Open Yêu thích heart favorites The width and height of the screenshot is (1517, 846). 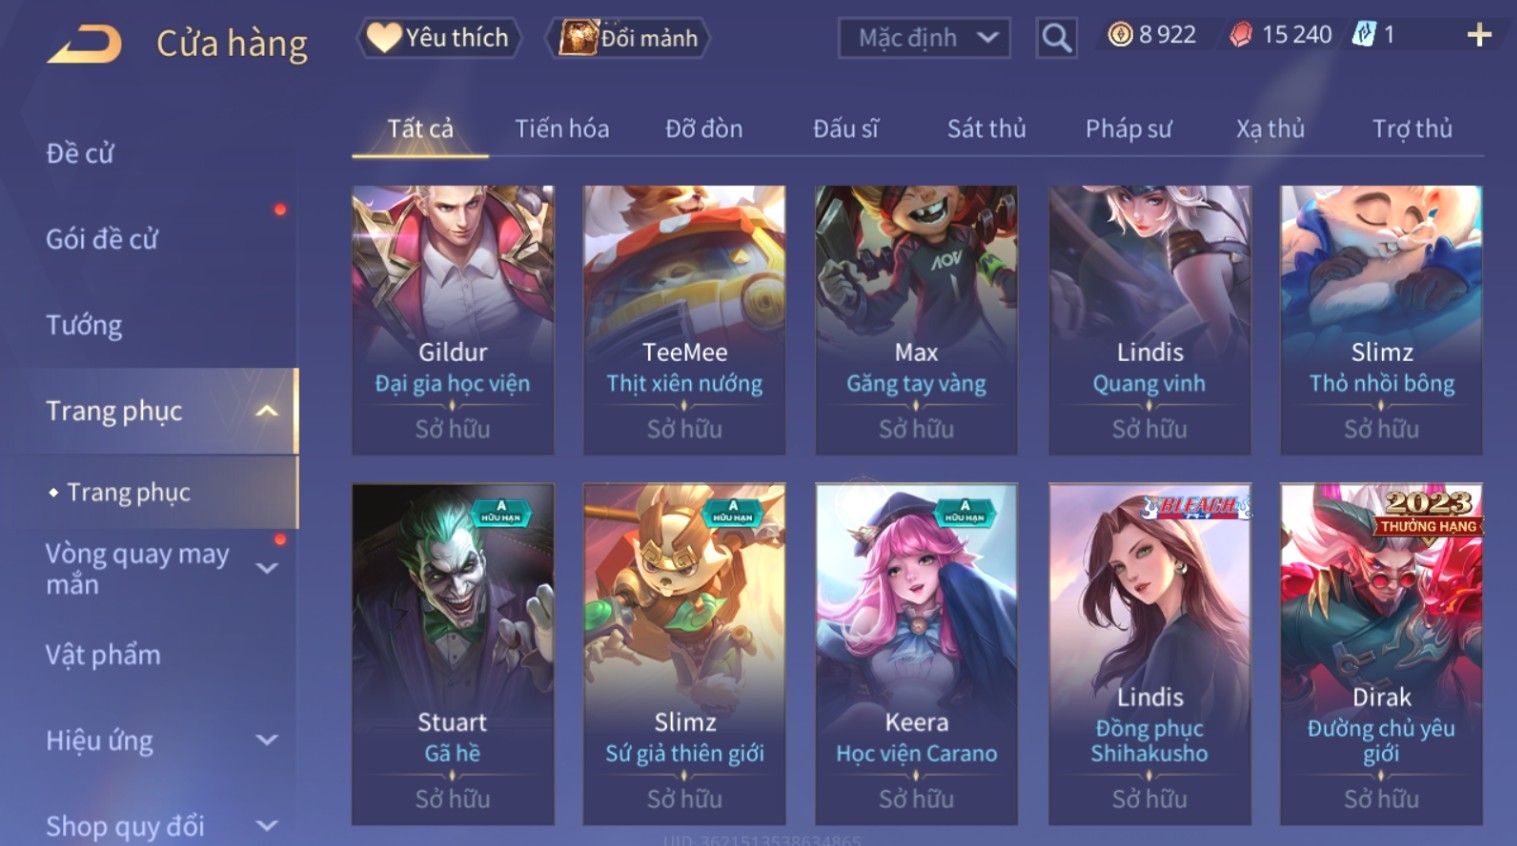click(439, 38)
